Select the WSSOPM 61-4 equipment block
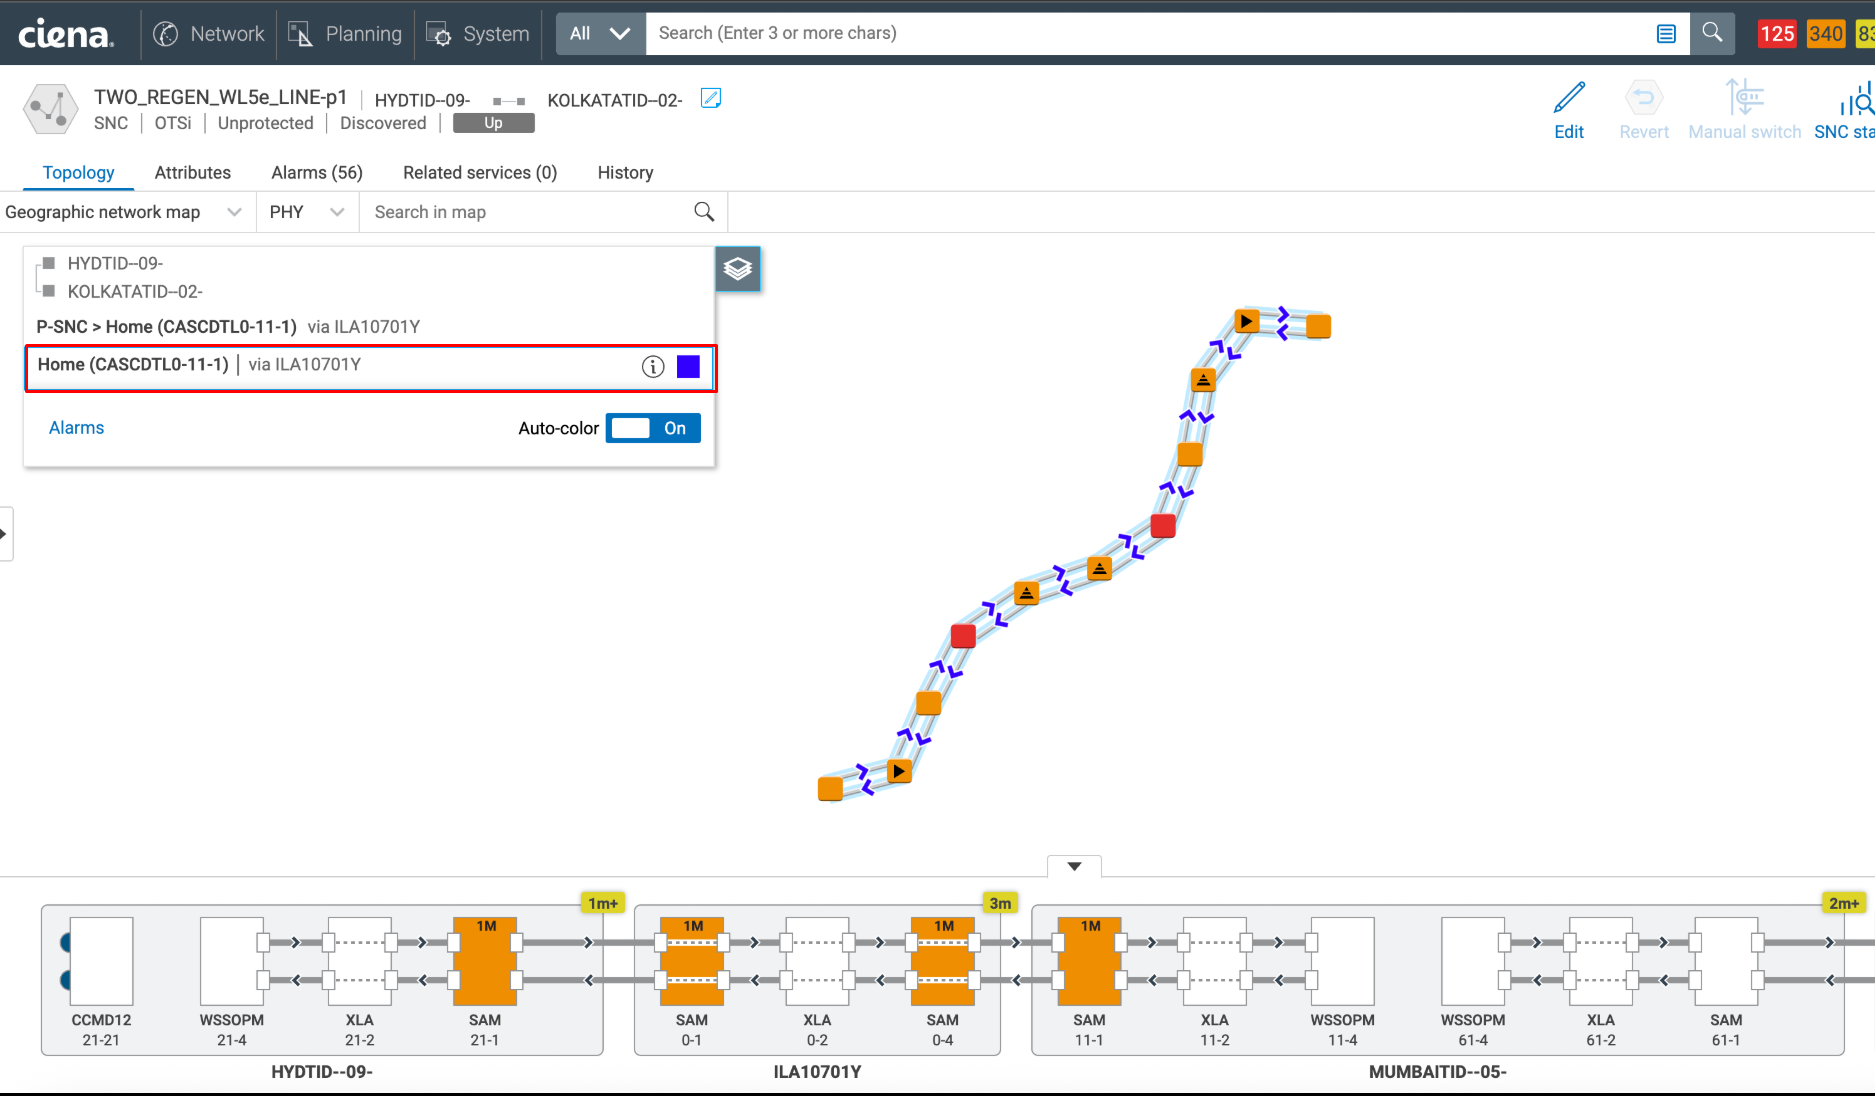Viewport: 1875px width, 1096px height. (1473, 961)
